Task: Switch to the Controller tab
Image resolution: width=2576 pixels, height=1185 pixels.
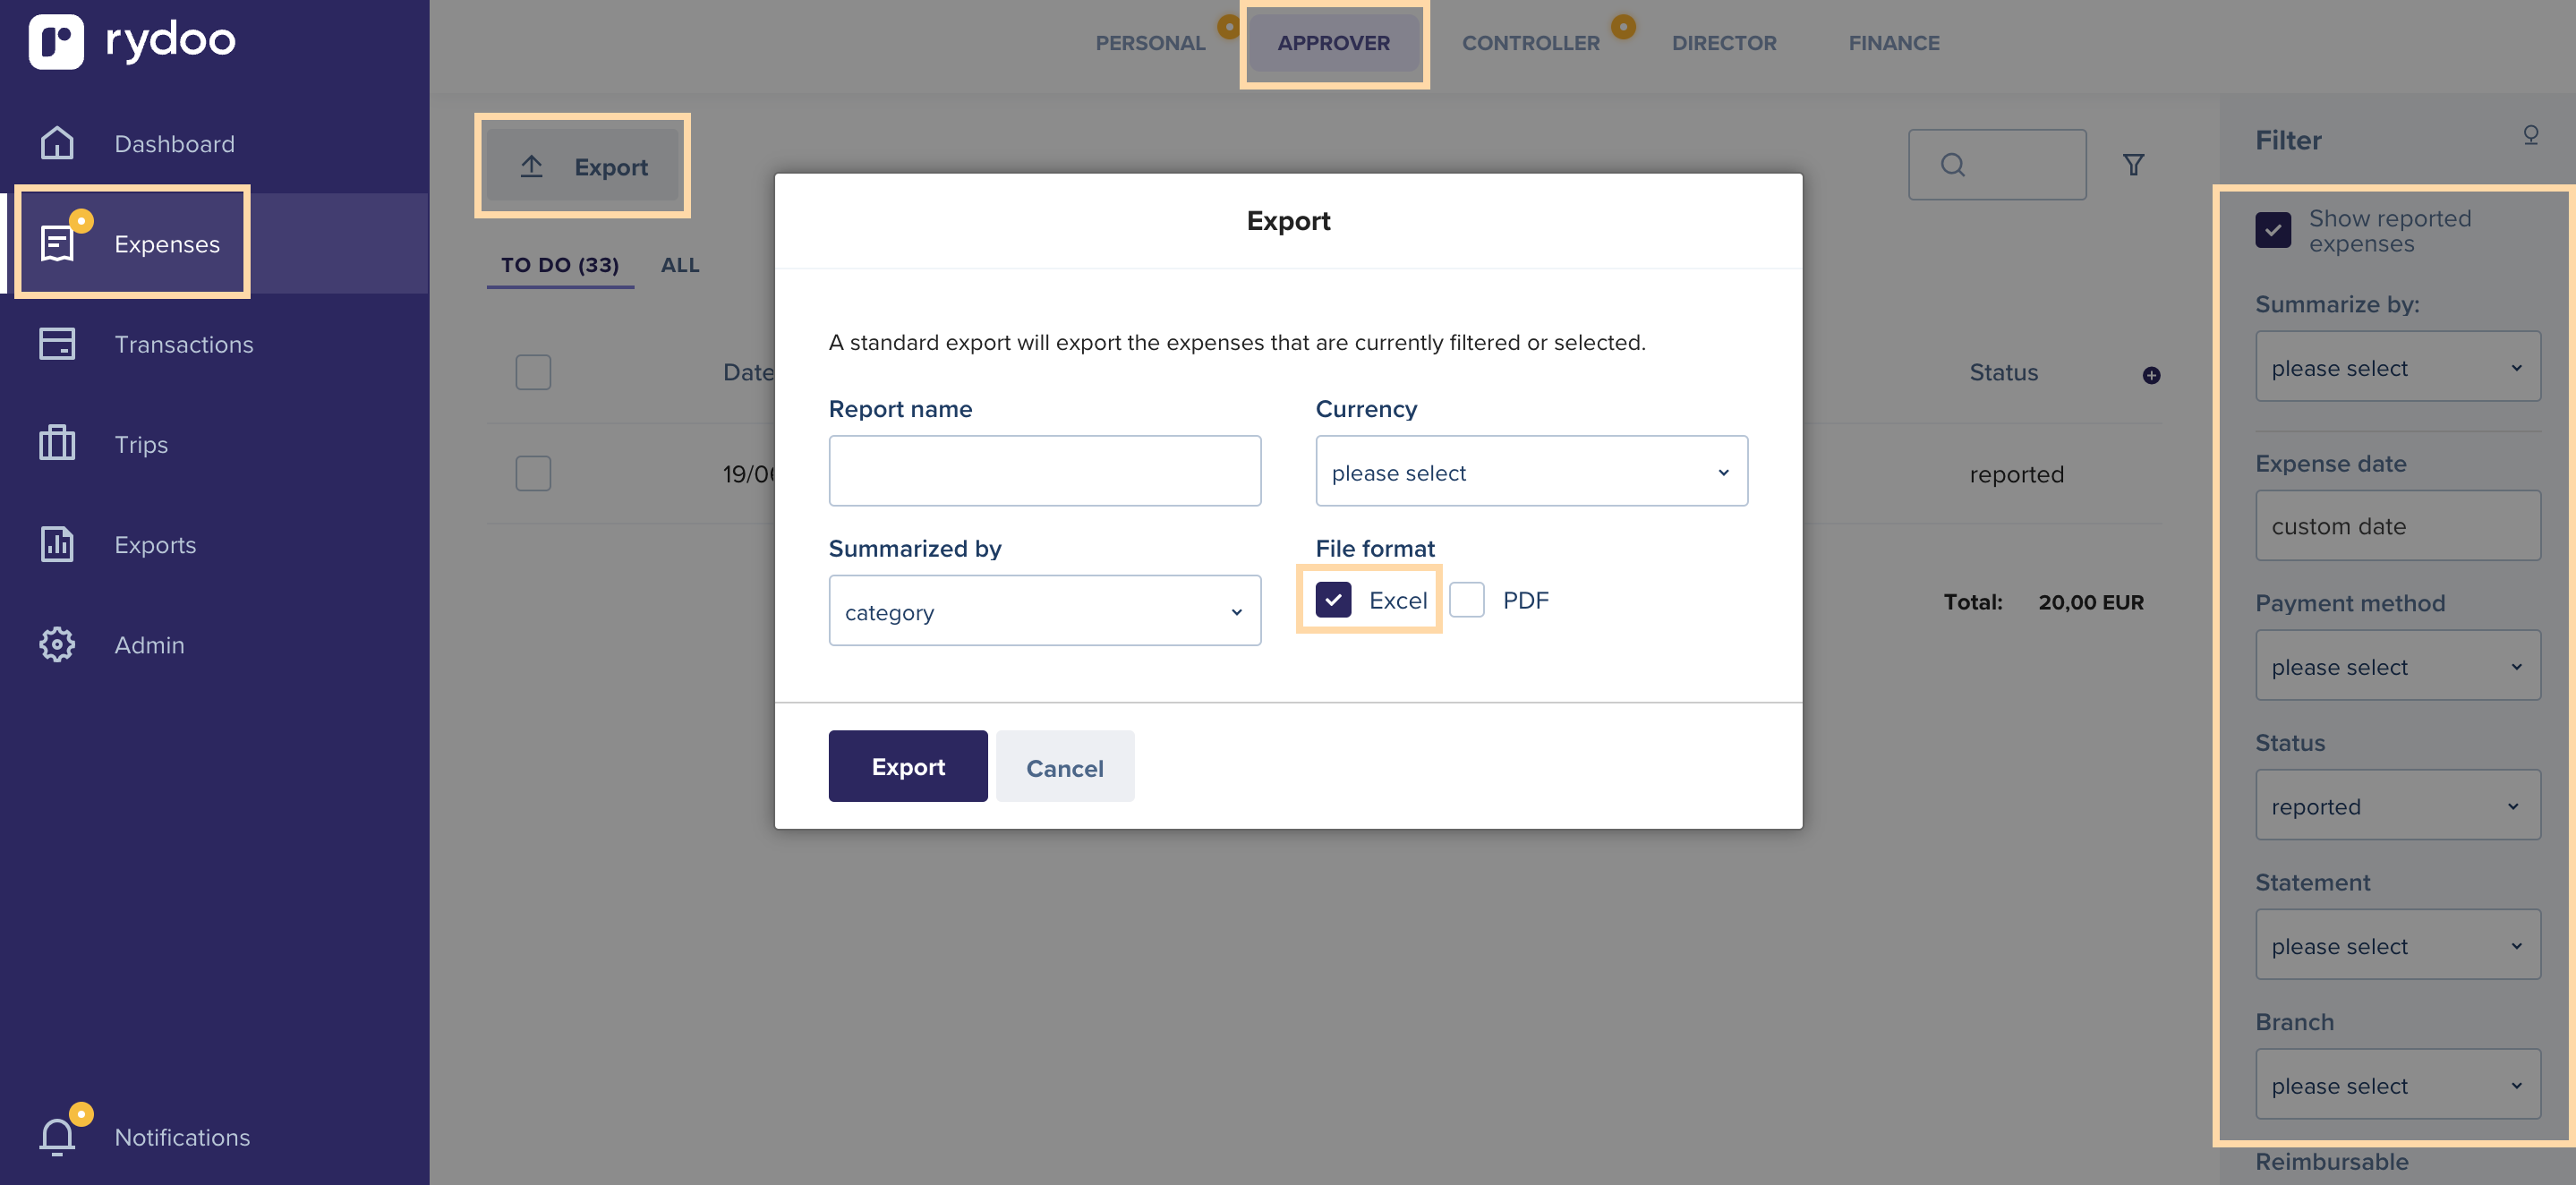Action: pos(1530,43)
